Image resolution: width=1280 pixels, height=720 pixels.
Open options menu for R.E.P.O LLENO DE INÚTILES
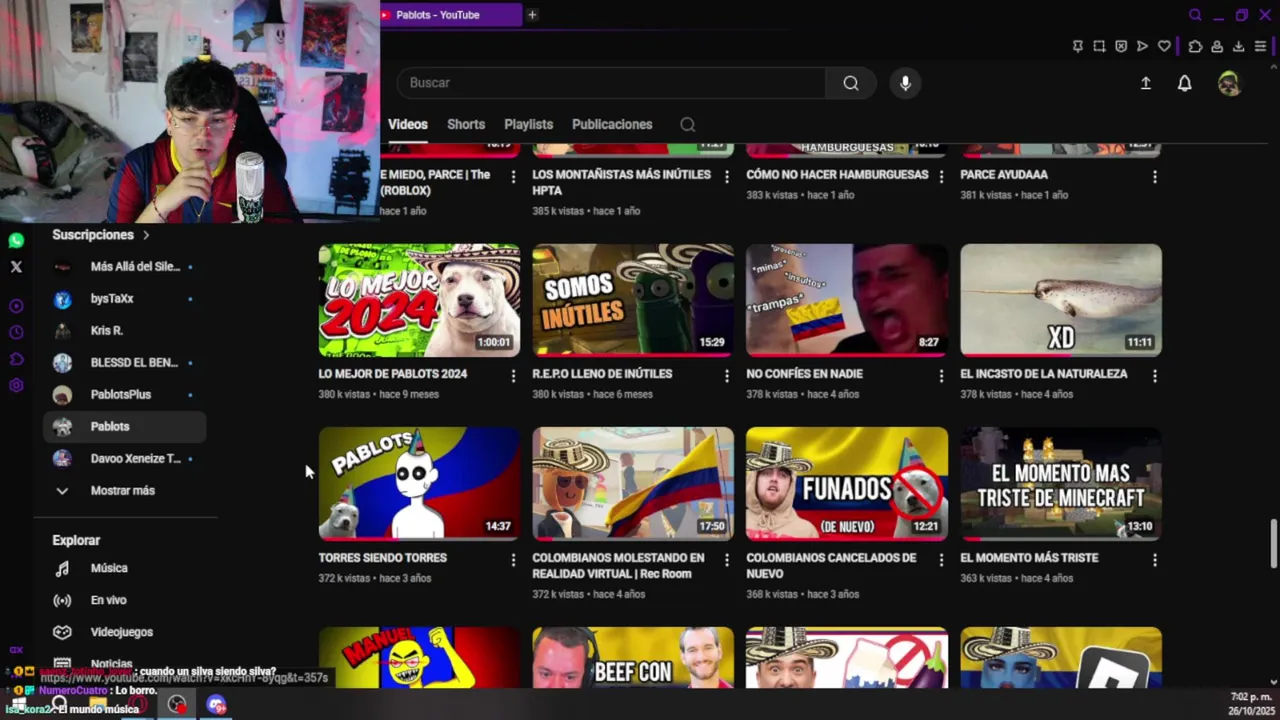tap(727, 376)
